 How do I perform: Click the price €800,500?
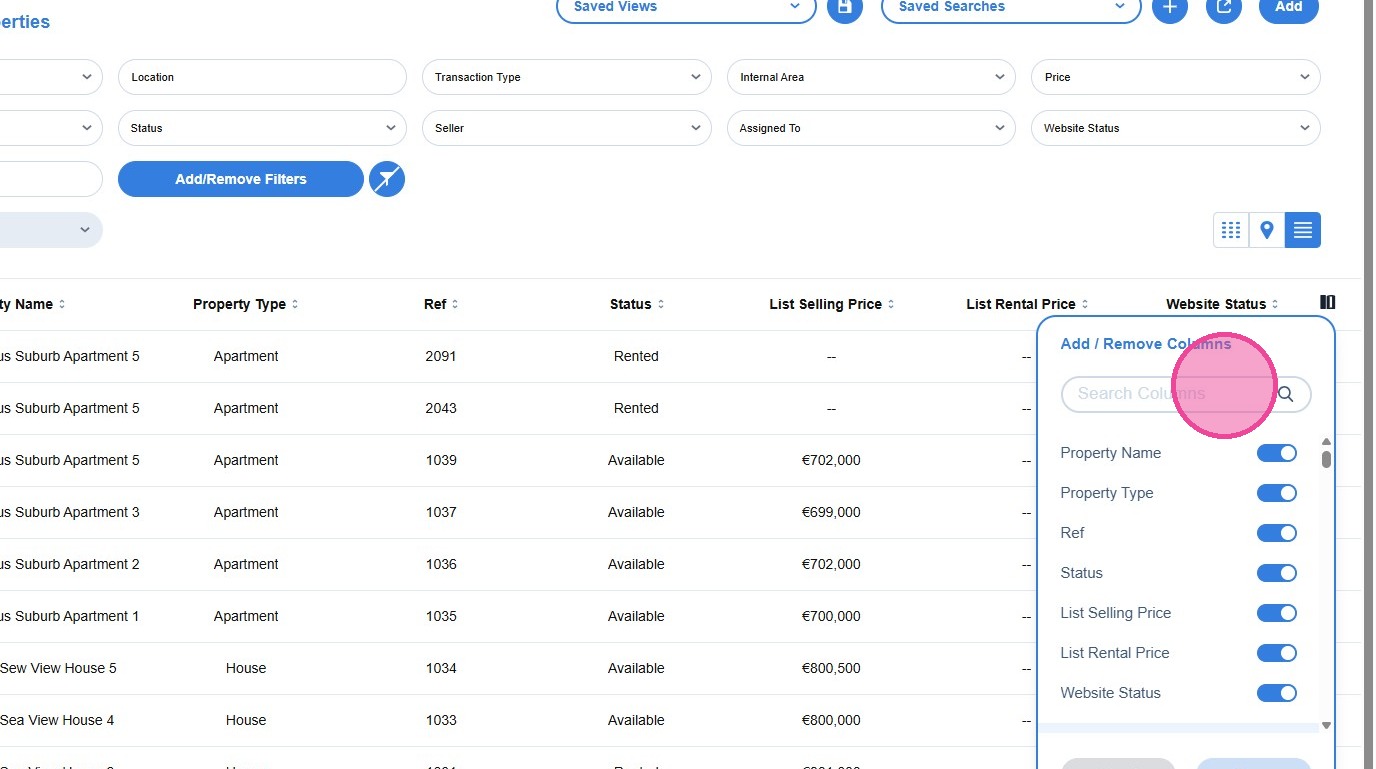pyautogui.click(x=831, y=668)
